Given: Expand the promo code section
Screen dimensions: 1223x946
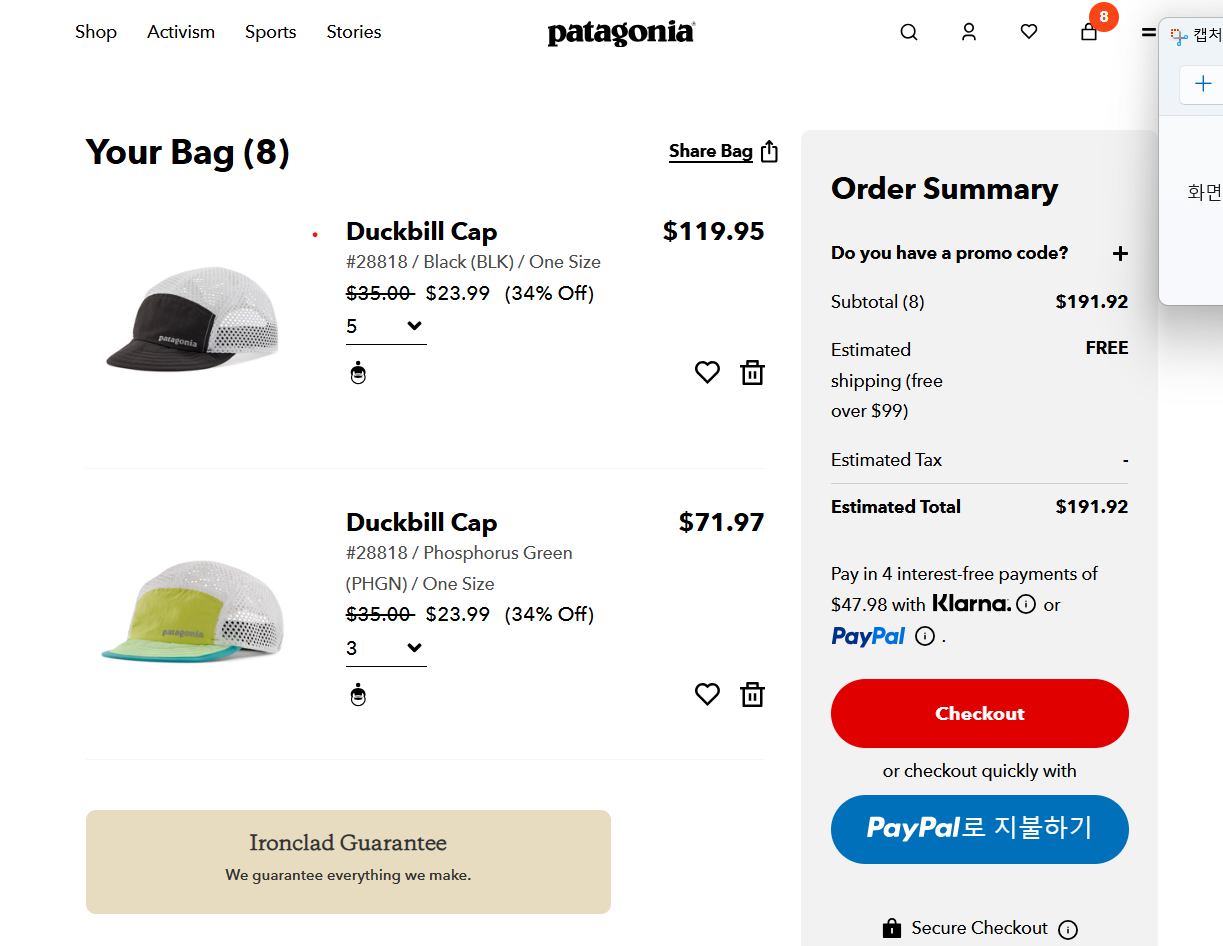Looking at the screenshot, I should 1120,254.
